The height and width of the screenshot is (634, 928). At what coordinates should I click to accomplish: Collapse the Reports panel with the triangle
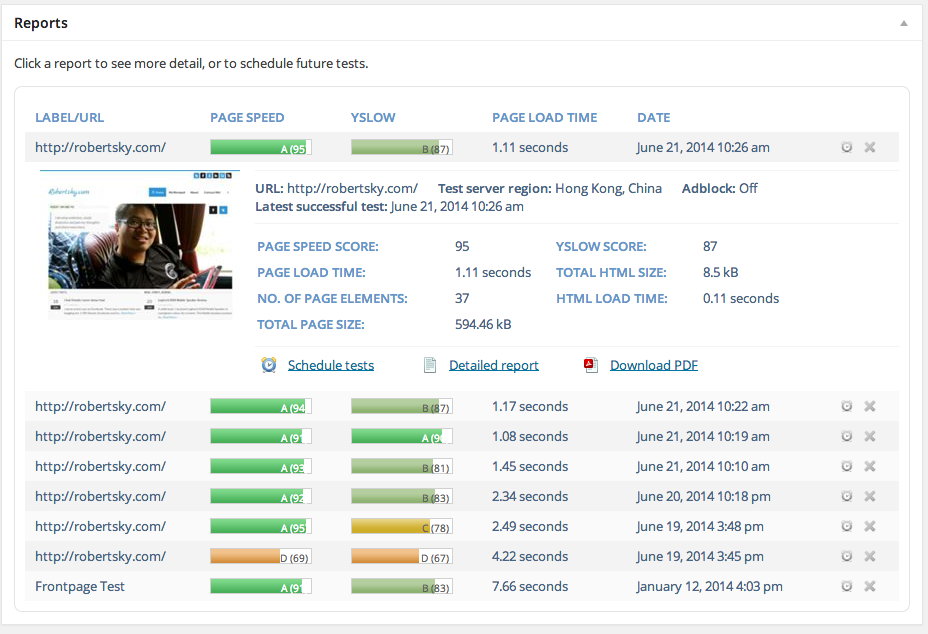coord(903,24)
